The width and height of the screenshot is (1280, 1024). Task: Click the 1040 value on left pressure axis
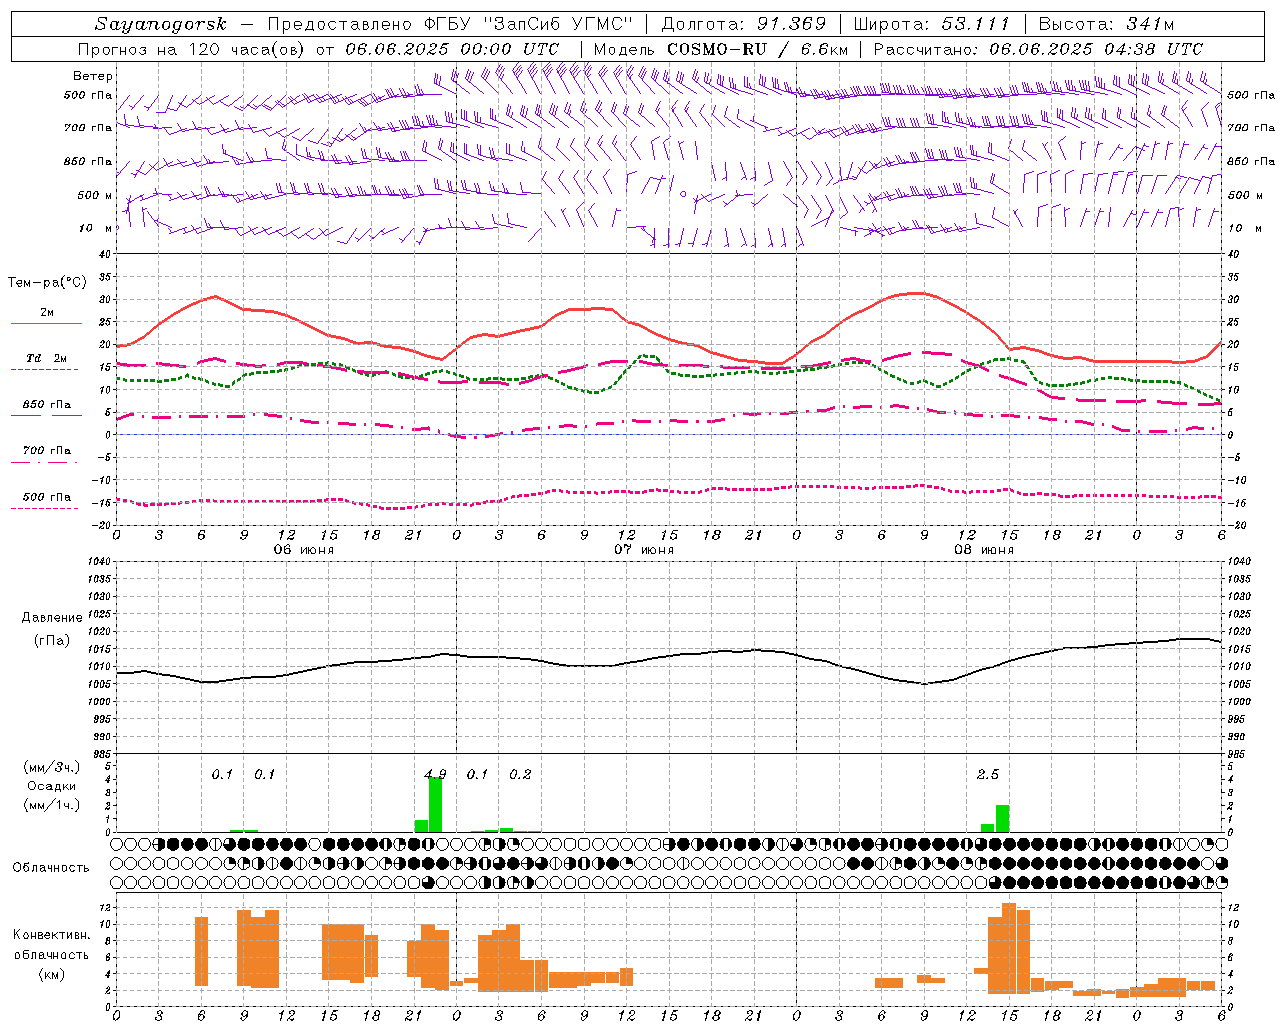tap(99, 562)
